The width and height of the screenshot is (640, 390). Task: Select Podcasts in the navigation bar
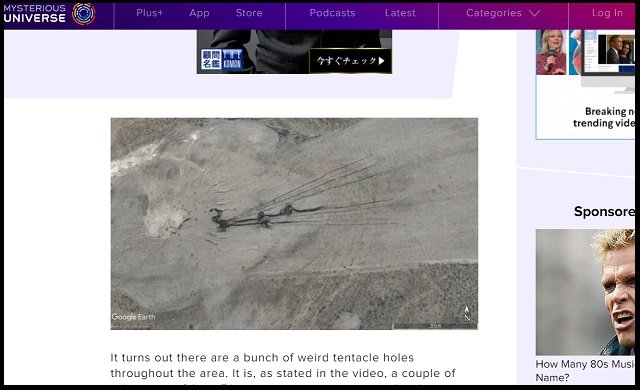pos(332,13)
